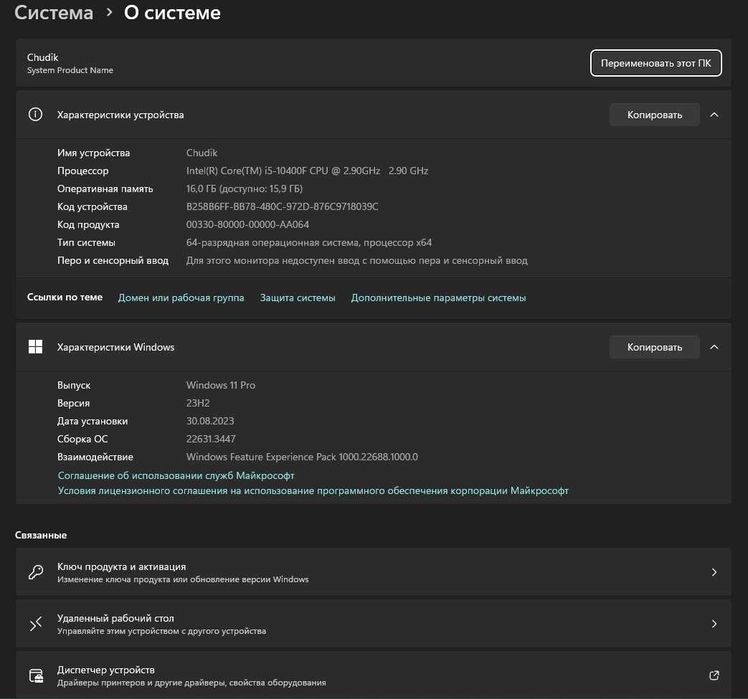Click the Device Manager icon

[x=36, y=676]
